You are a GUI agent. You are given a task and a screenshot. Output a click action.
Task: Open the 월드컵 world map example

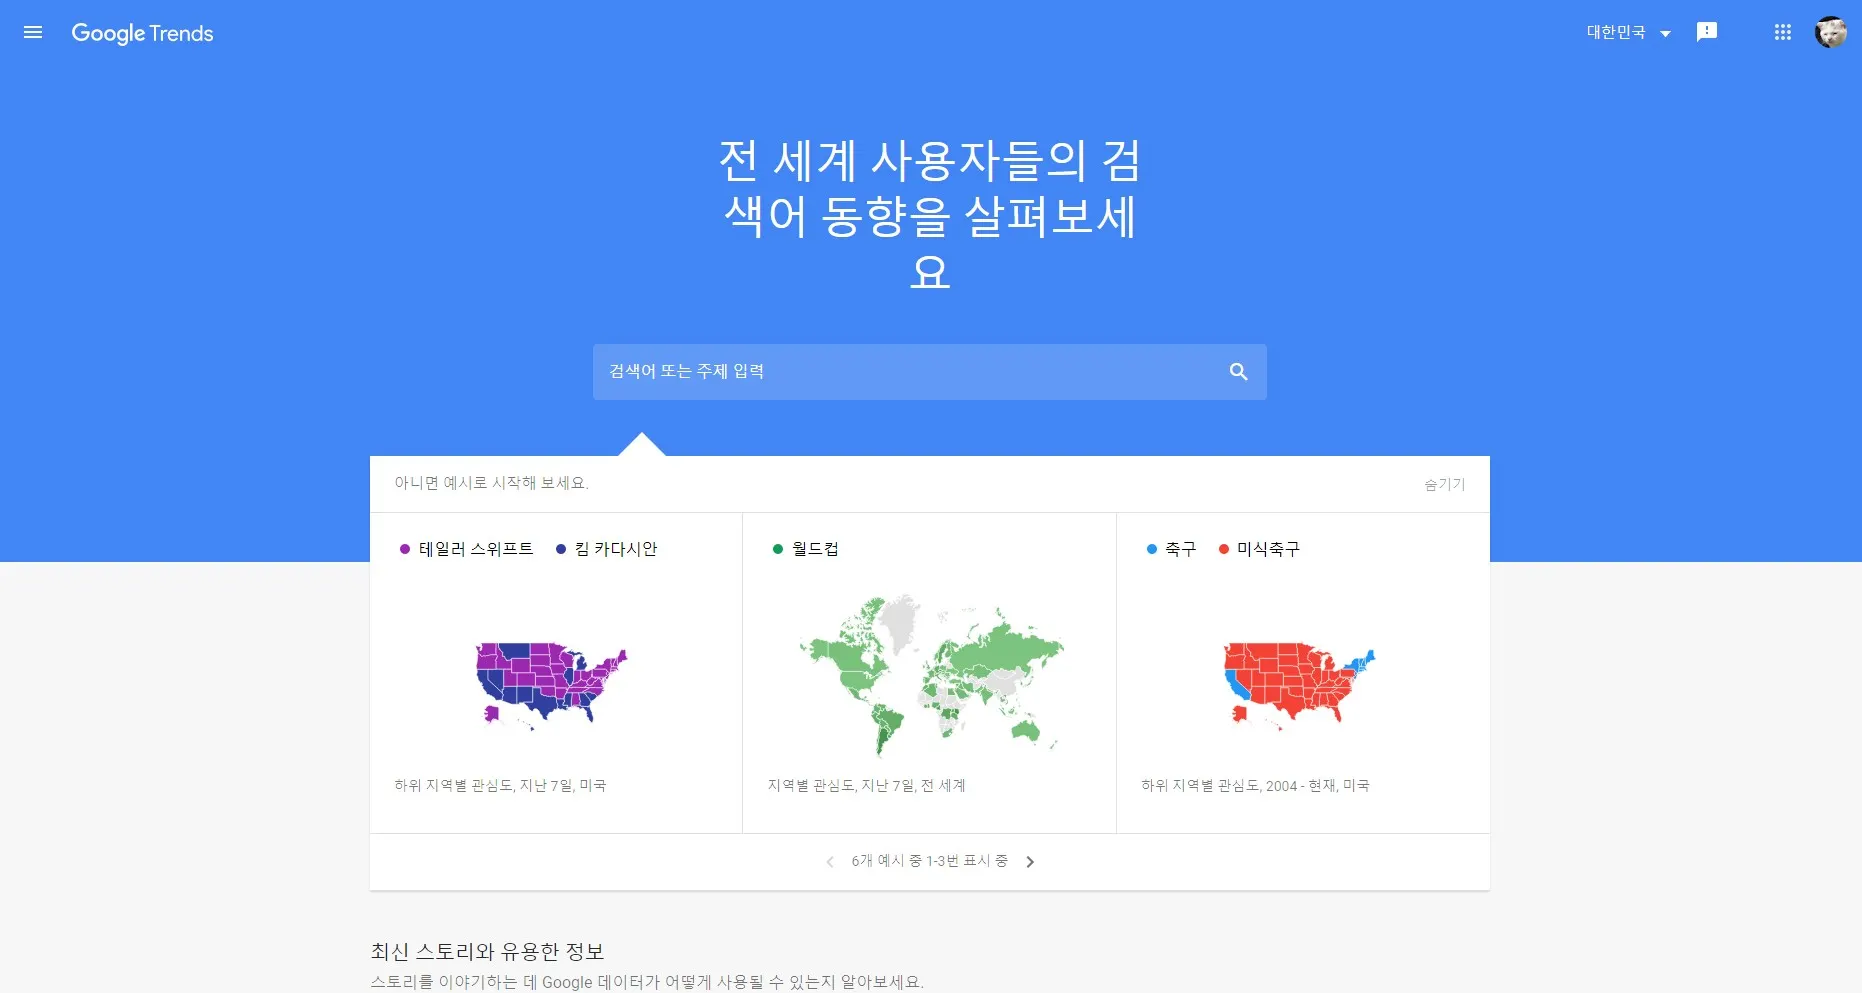(930, 676)
